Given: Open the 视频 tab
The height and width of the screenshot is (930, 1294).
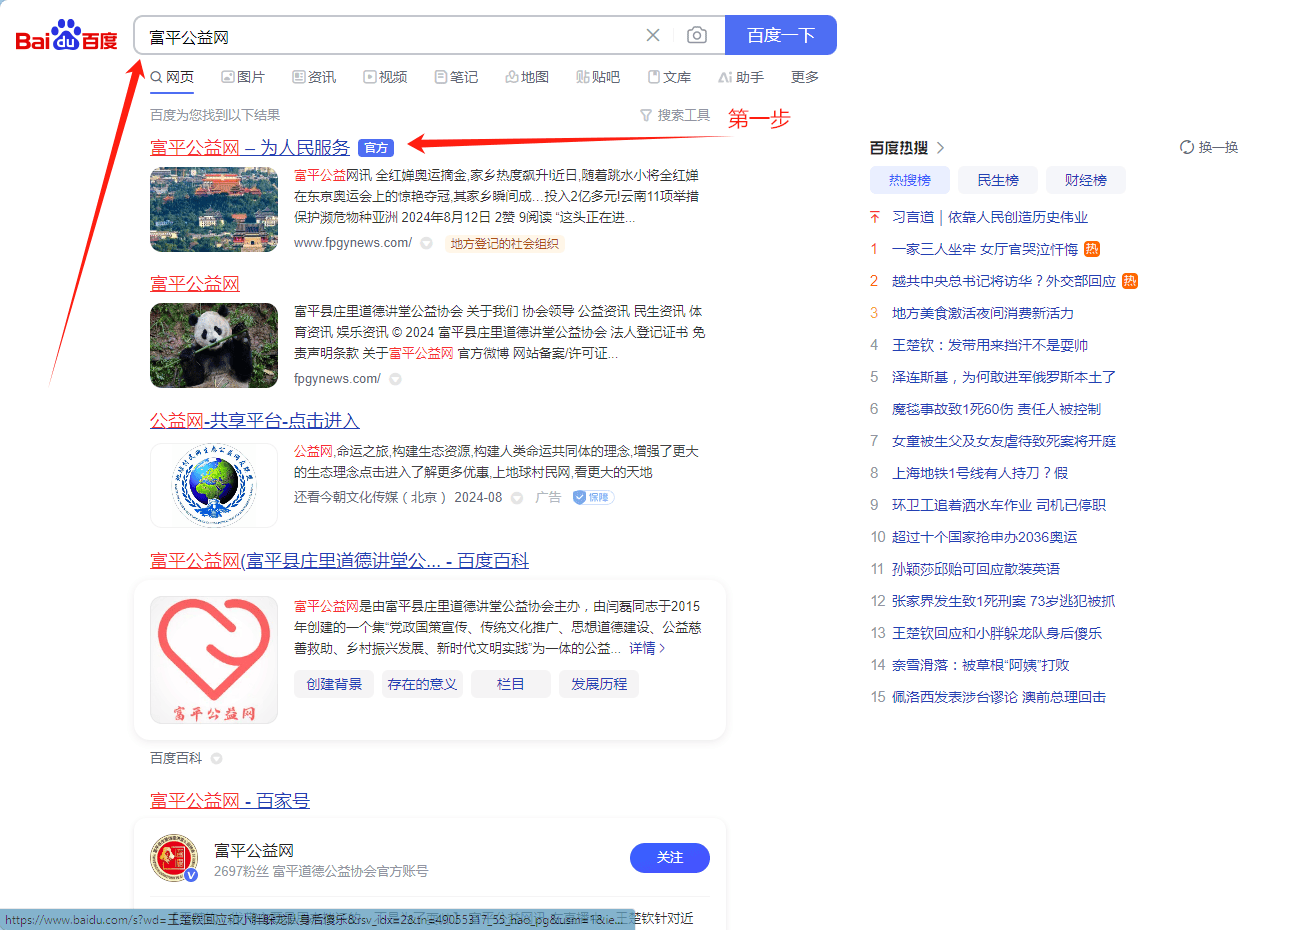Looking at the screenshot, I should click(x=385, y=77).
